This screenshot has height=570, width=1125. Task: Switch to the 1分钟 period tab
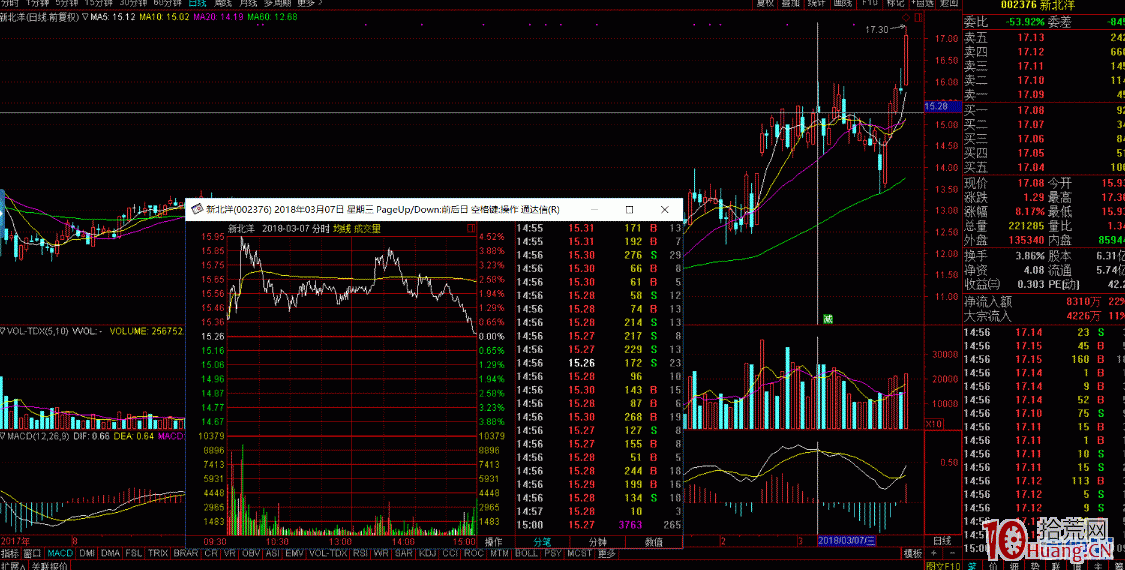(37, 3)
